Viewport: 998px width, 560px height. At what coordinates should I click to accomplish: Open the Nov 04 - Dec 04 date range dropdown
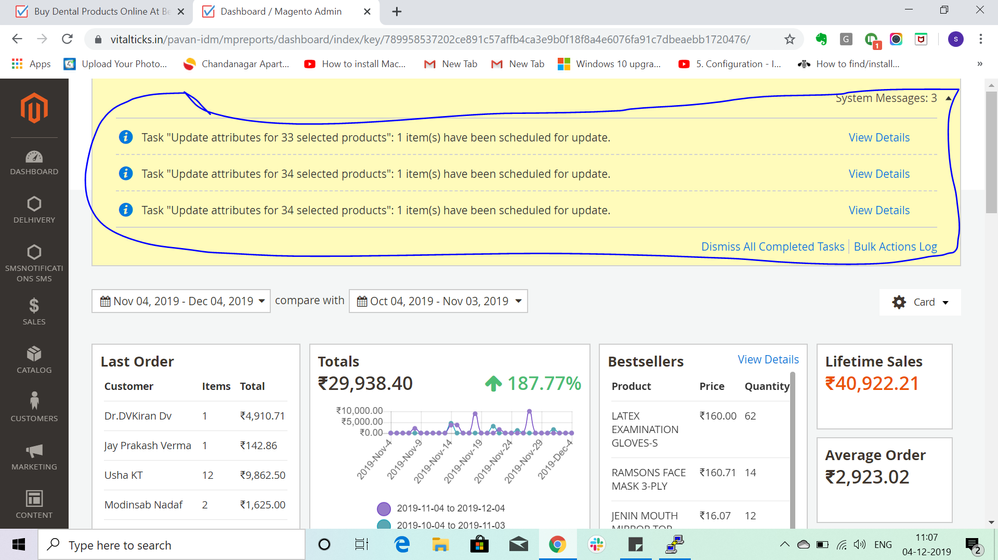(181, 301)
